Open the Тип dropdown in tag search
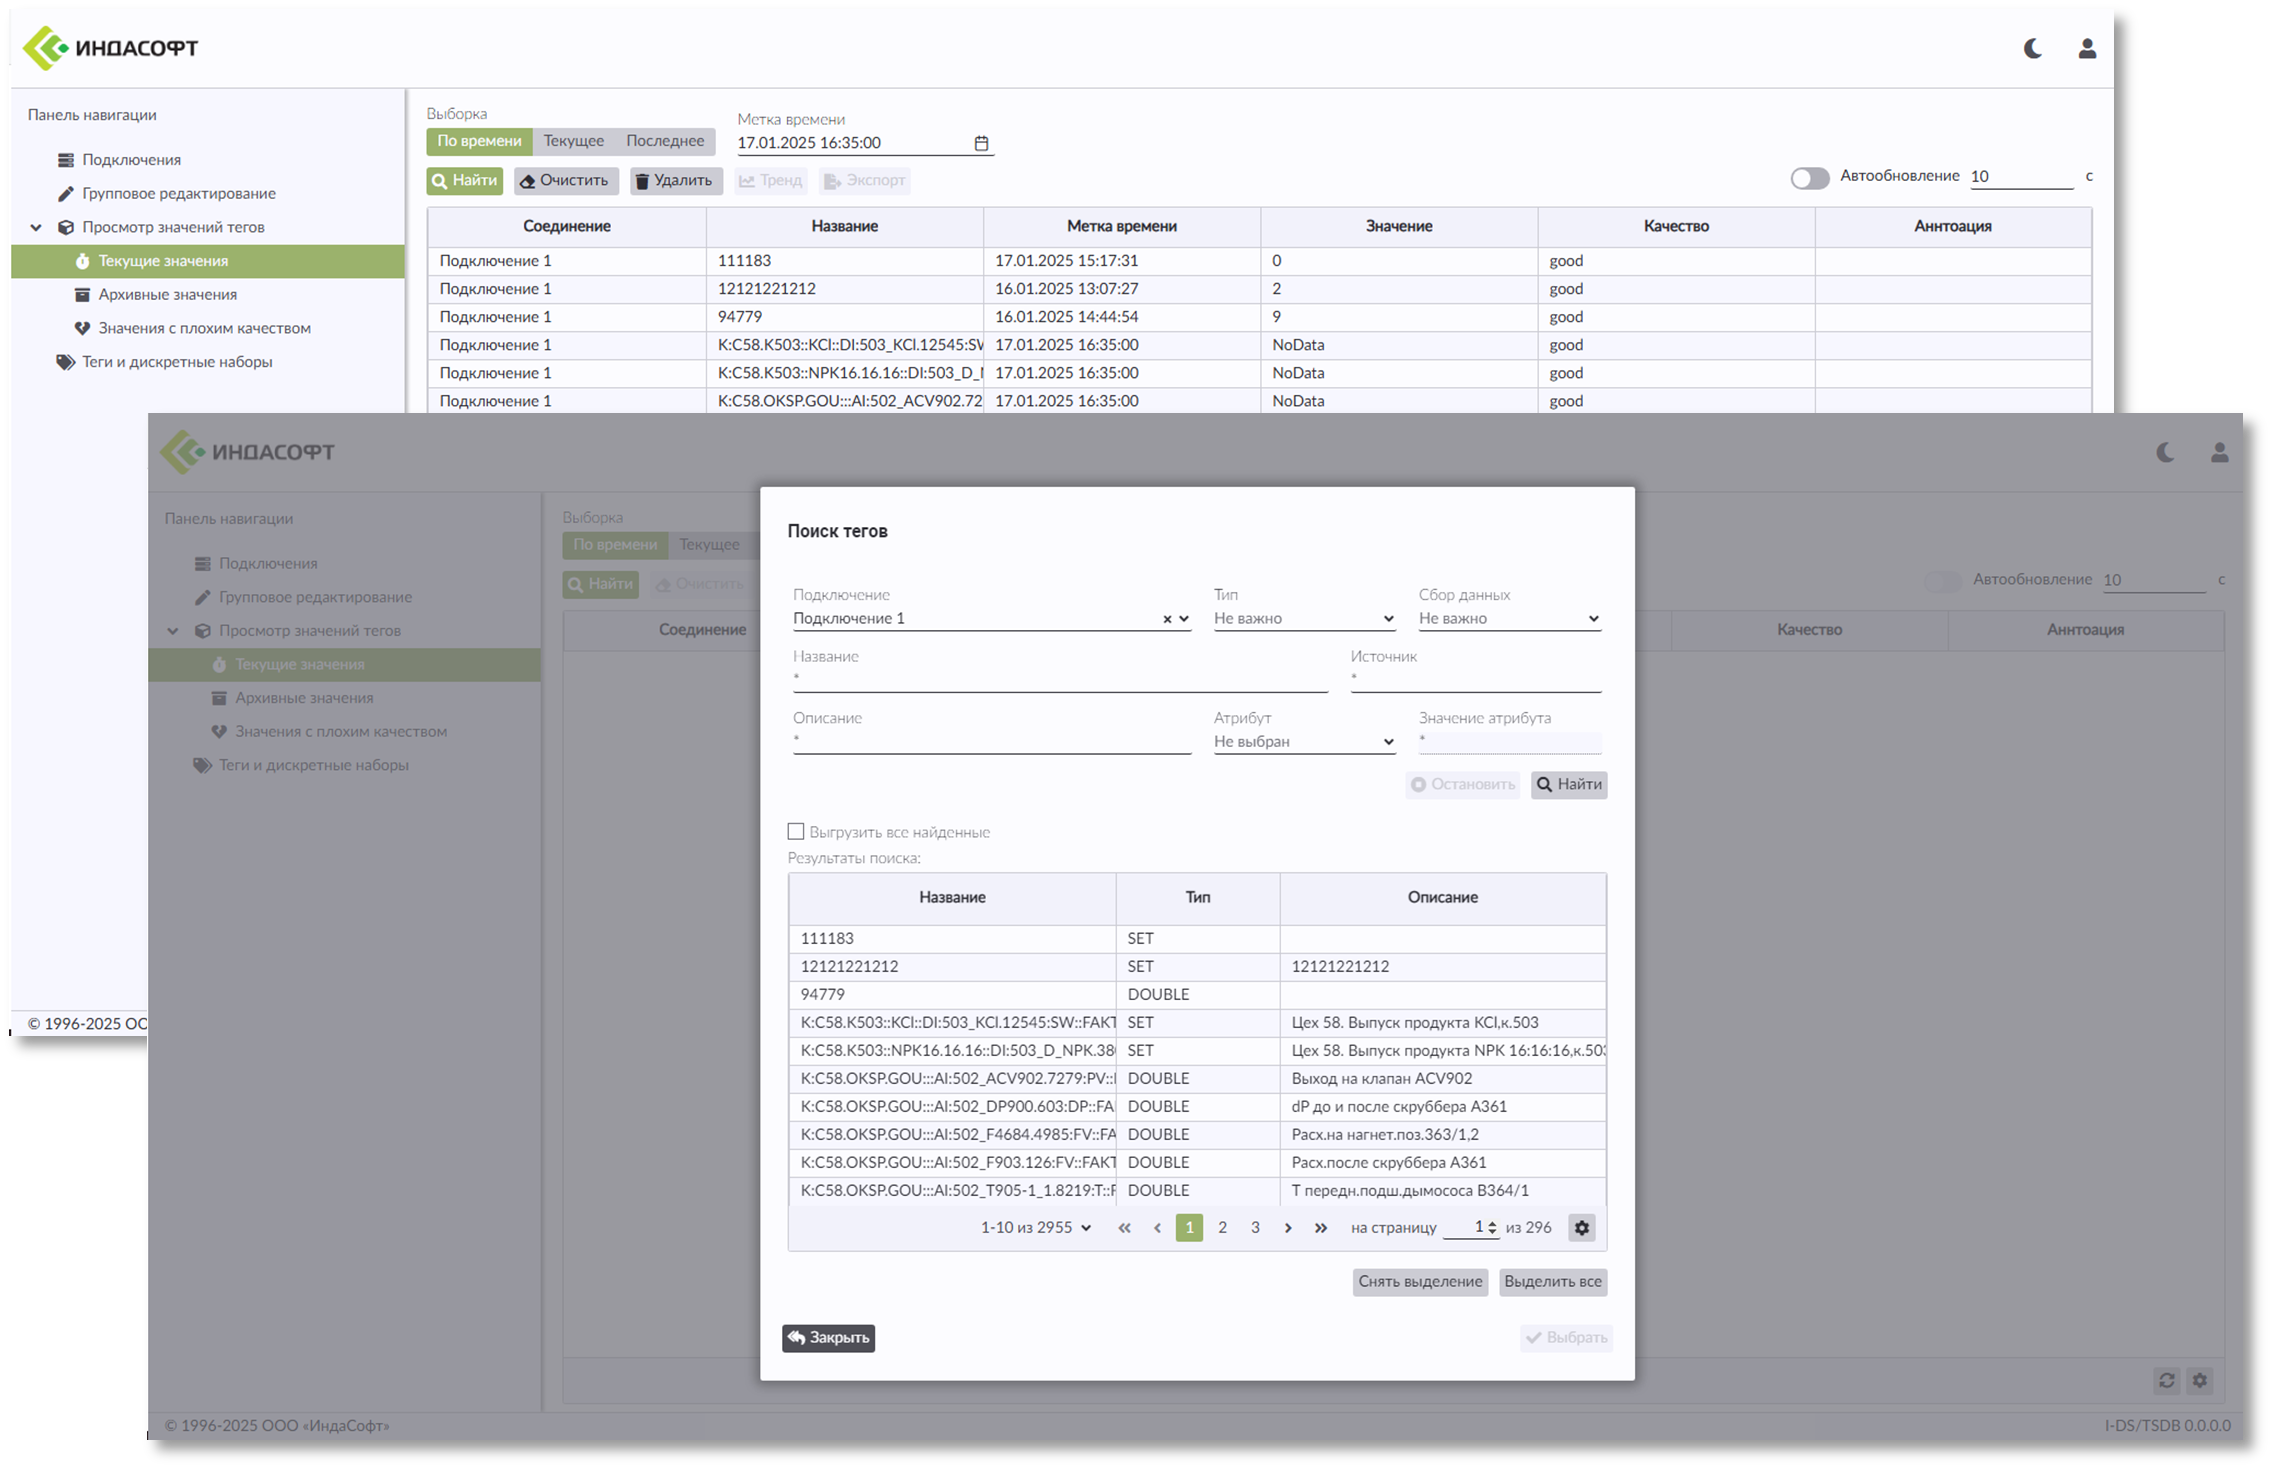2272x1469 pixels. [x=1303, y=619]
